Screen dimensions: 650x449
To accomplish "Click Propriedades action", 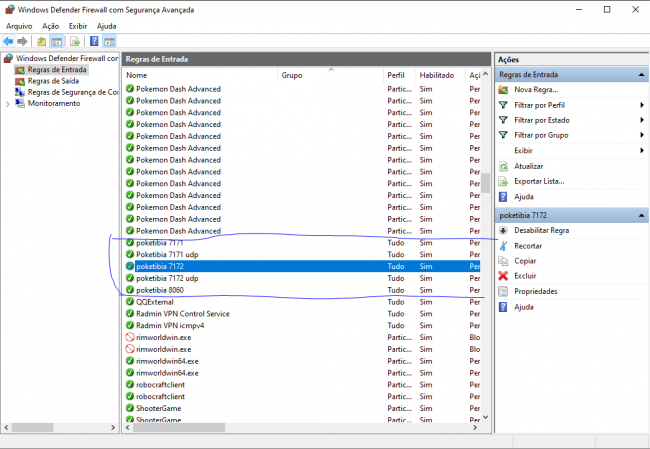I will [x=536, y=291].
